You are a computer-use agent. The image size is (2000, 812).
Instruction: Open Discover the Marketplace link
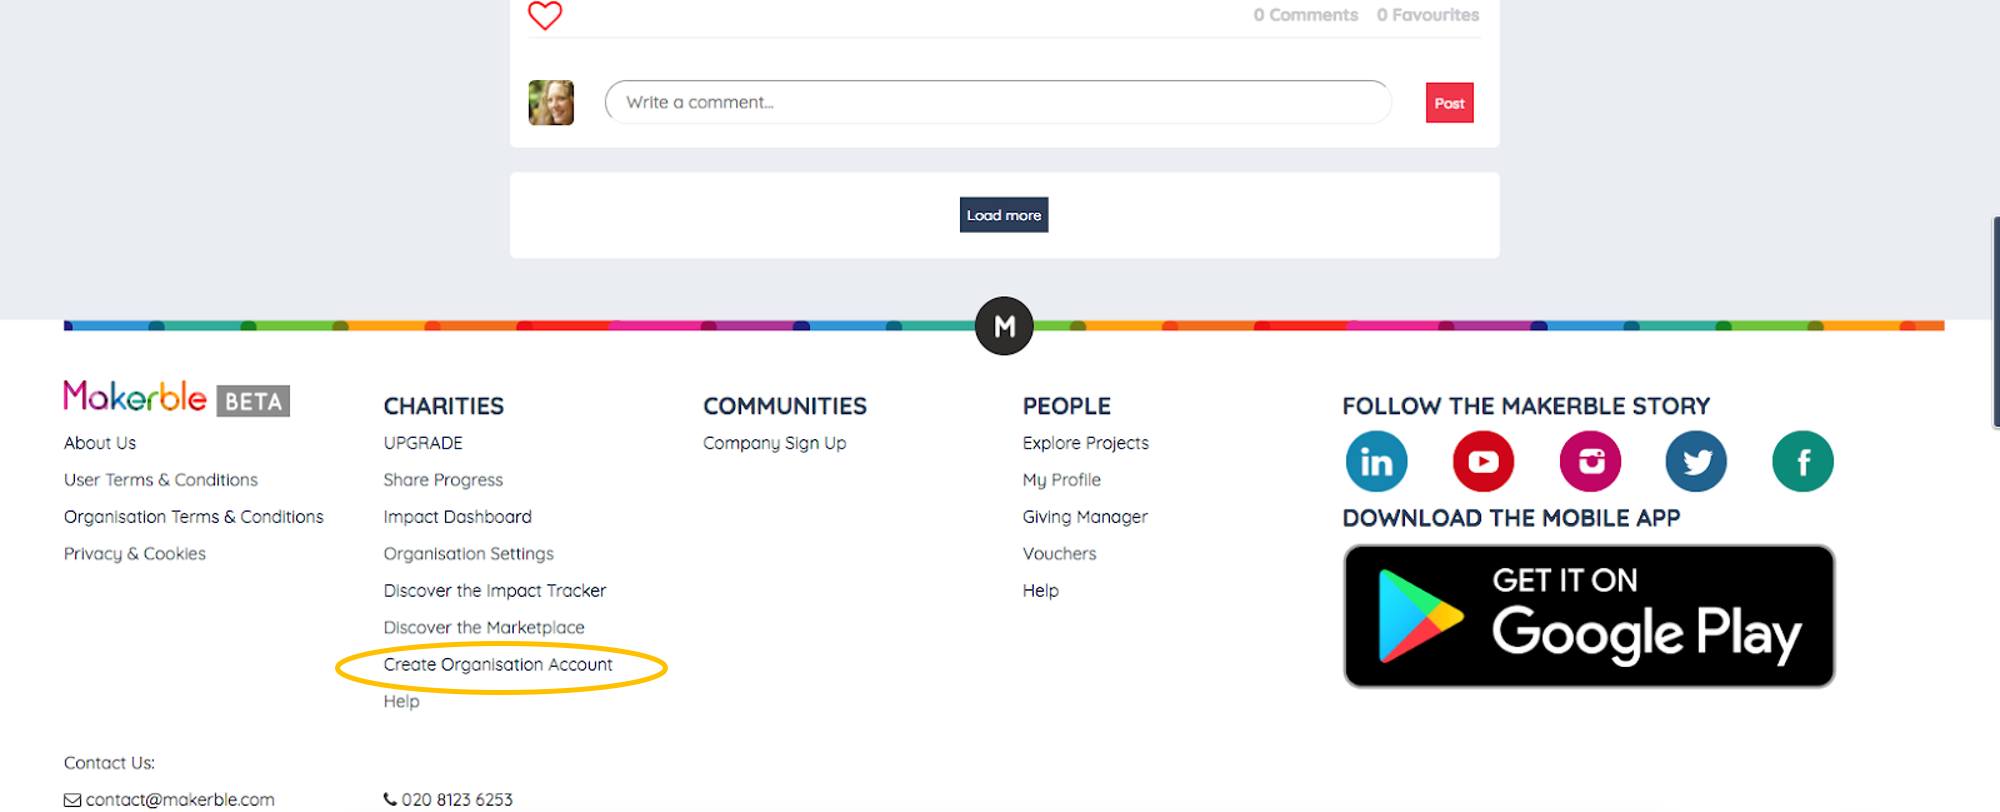point(484,628)
